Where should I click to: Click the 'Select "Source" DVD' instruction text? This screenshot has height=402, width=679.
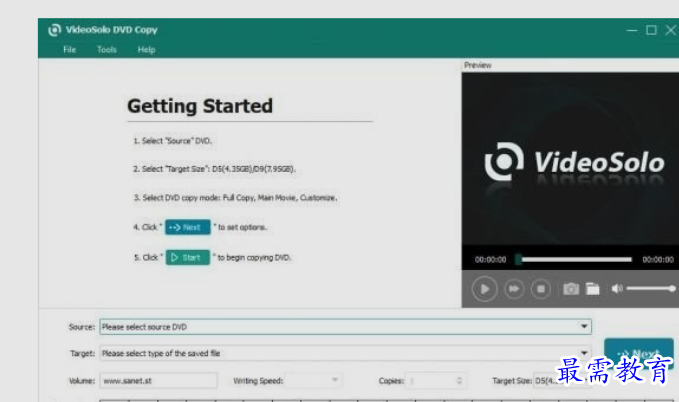click(x=172, y=141)
